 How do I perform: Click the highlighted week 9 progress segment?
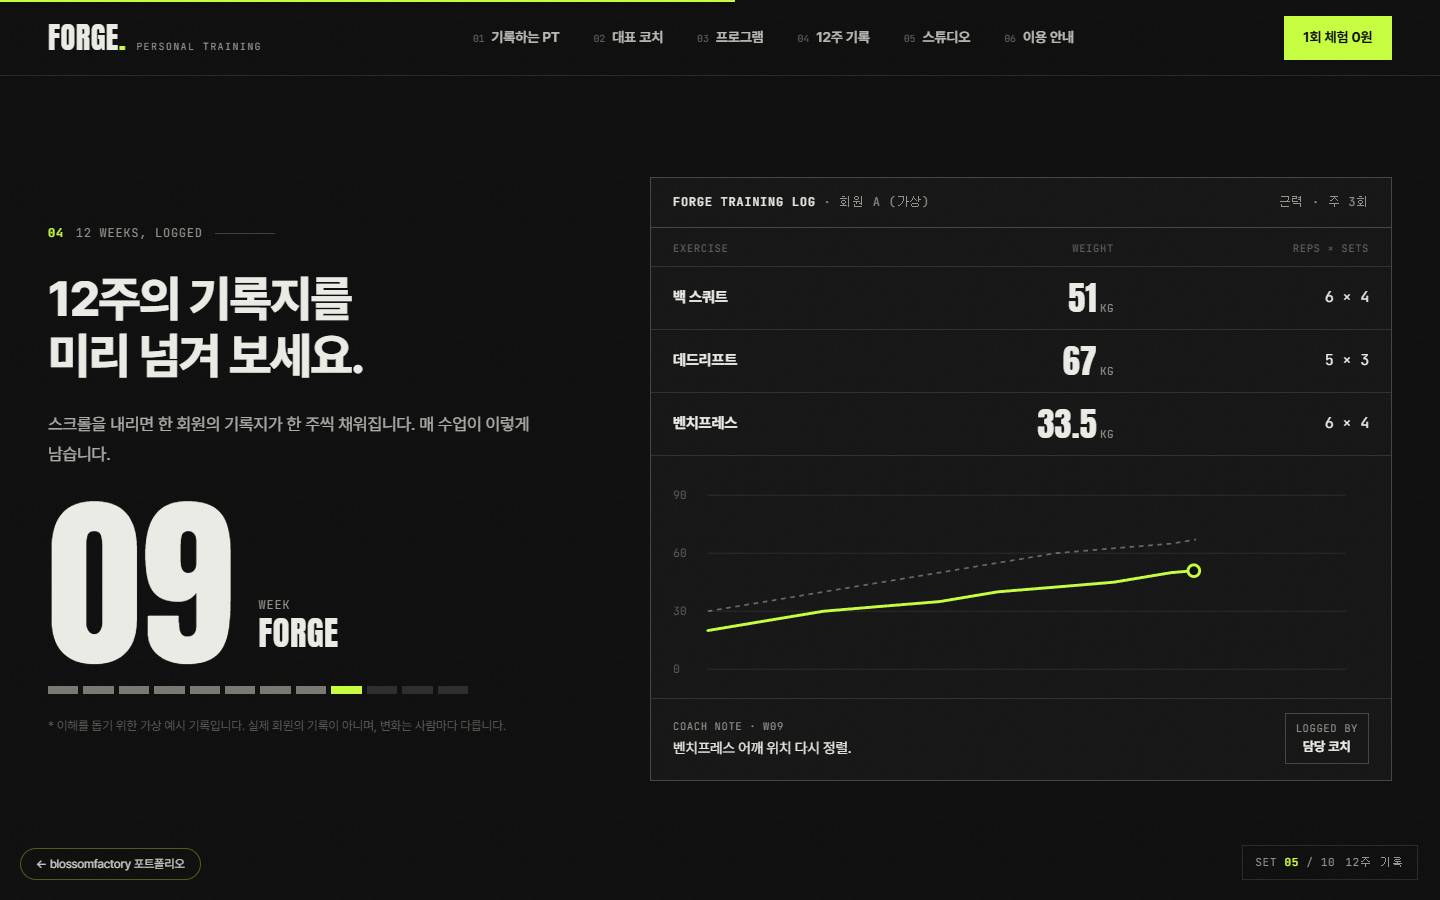pyautogui.click(x=346, y=690)
